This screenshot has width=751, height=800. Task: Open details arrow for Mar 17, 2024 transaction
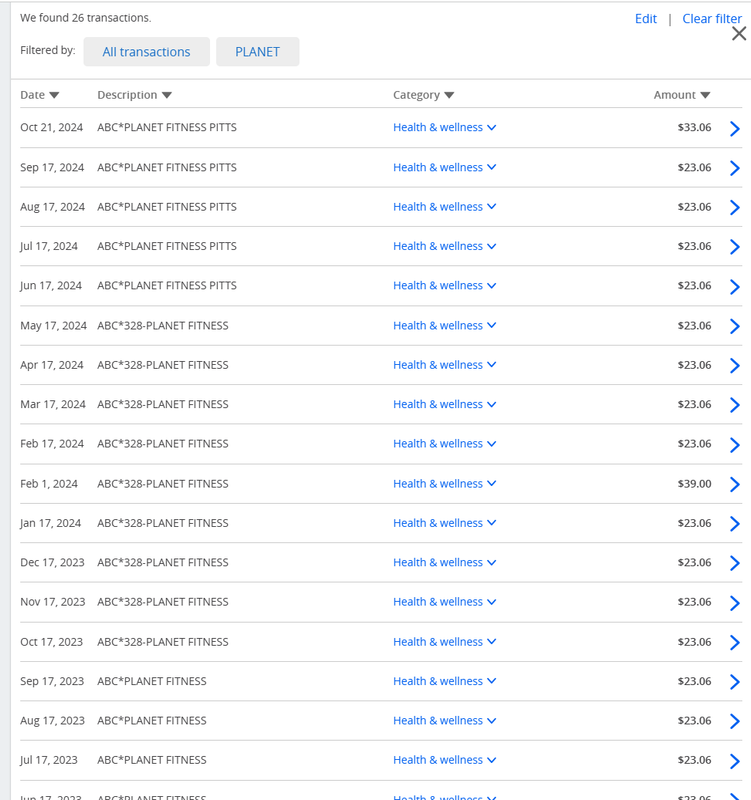pyautogui.click(x=735, y=405)
